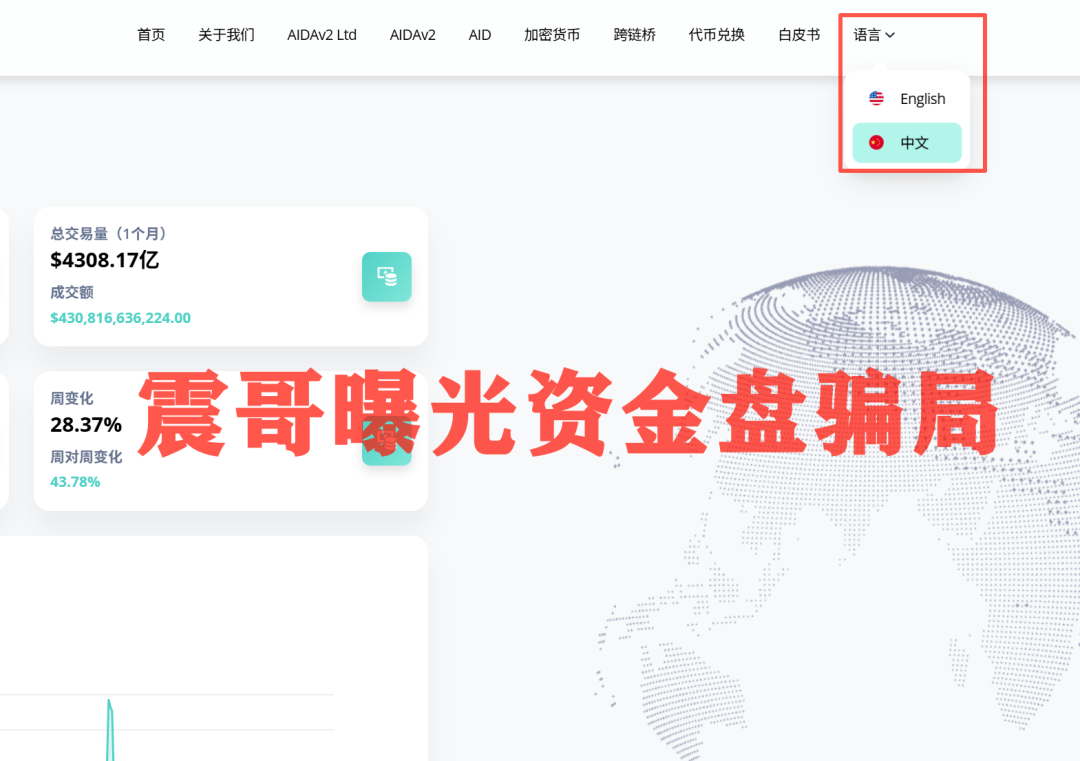Click the 总交易量 trading volume card
The height and width of the screenshot is (761, 1080).
tap(230, 277)
